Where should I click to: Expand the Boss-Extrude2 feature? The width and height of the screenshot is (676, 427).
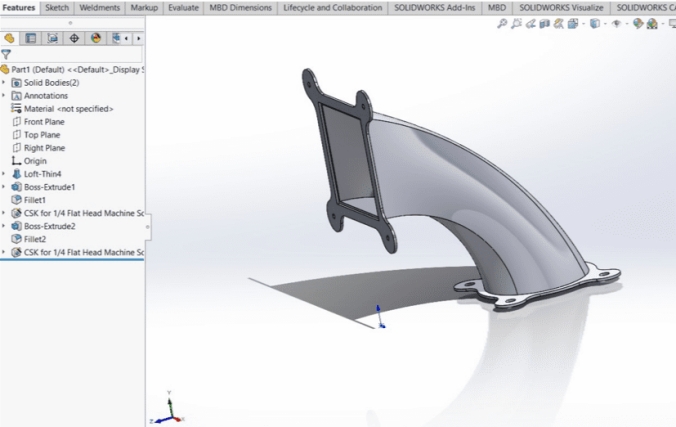click(x=4, y=226)
